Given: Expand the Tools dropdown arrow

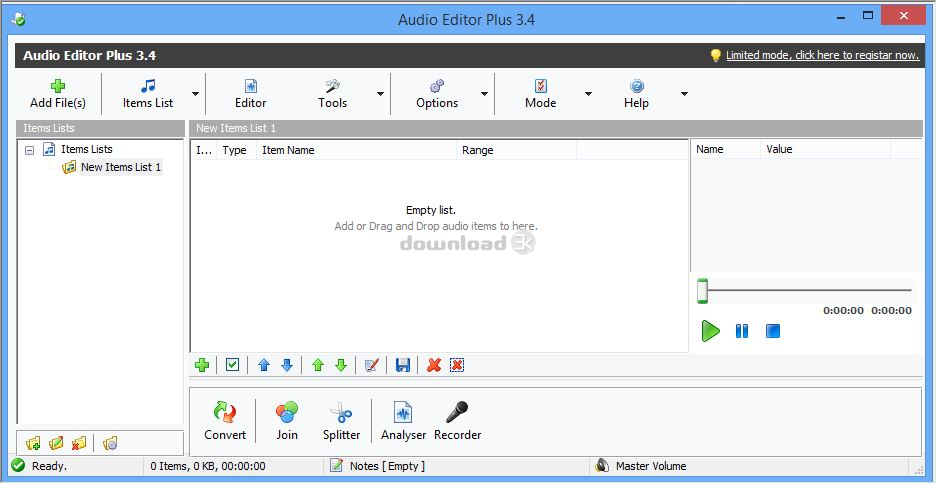Looking at the screenshot, I should 380,94.
